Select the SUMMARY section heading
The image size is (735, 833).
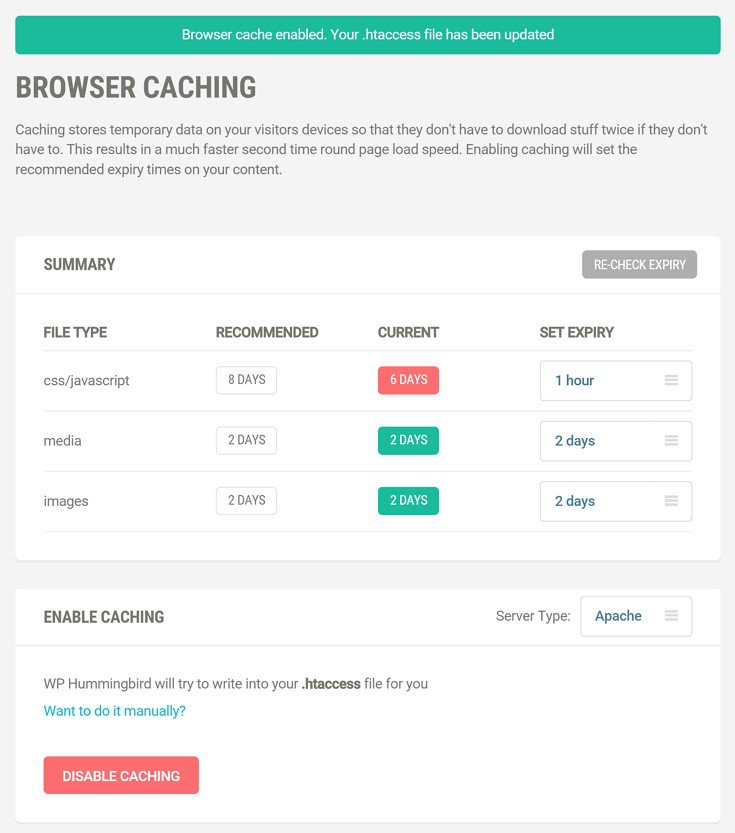(79, 264)
